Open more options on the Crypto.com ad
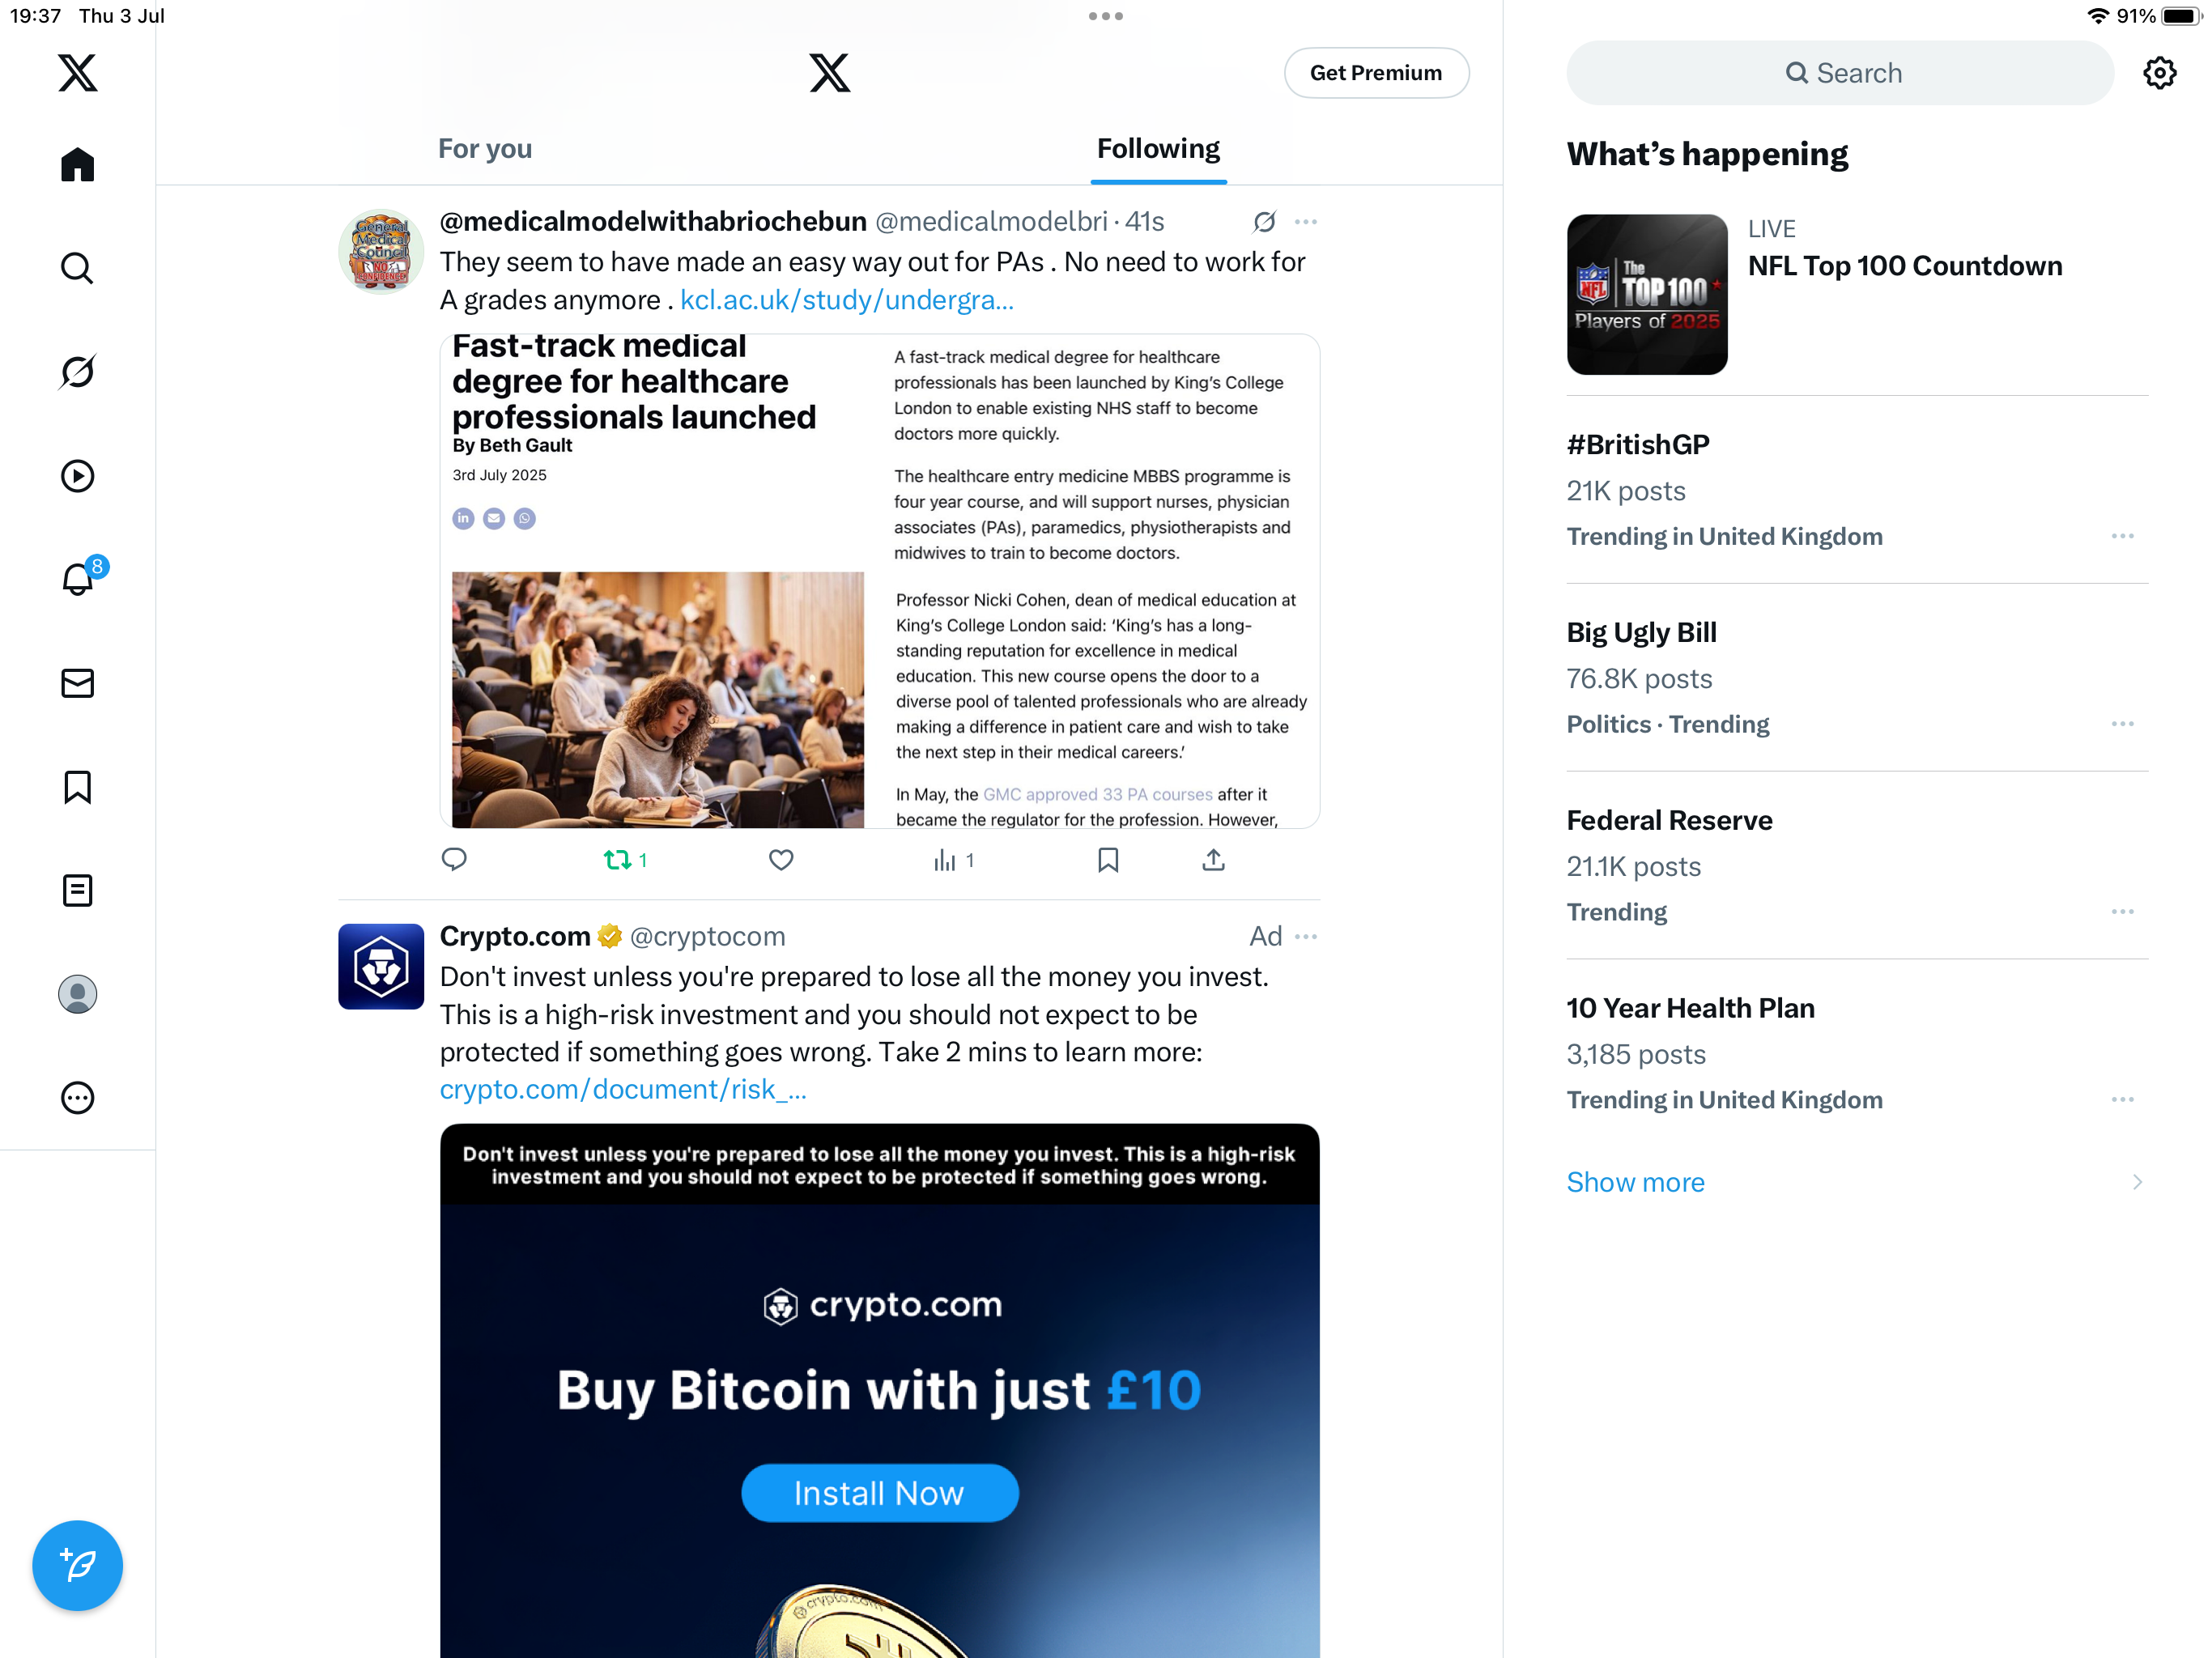The height and width of the screenshot is (1658, 2212). coord(1306,936)
